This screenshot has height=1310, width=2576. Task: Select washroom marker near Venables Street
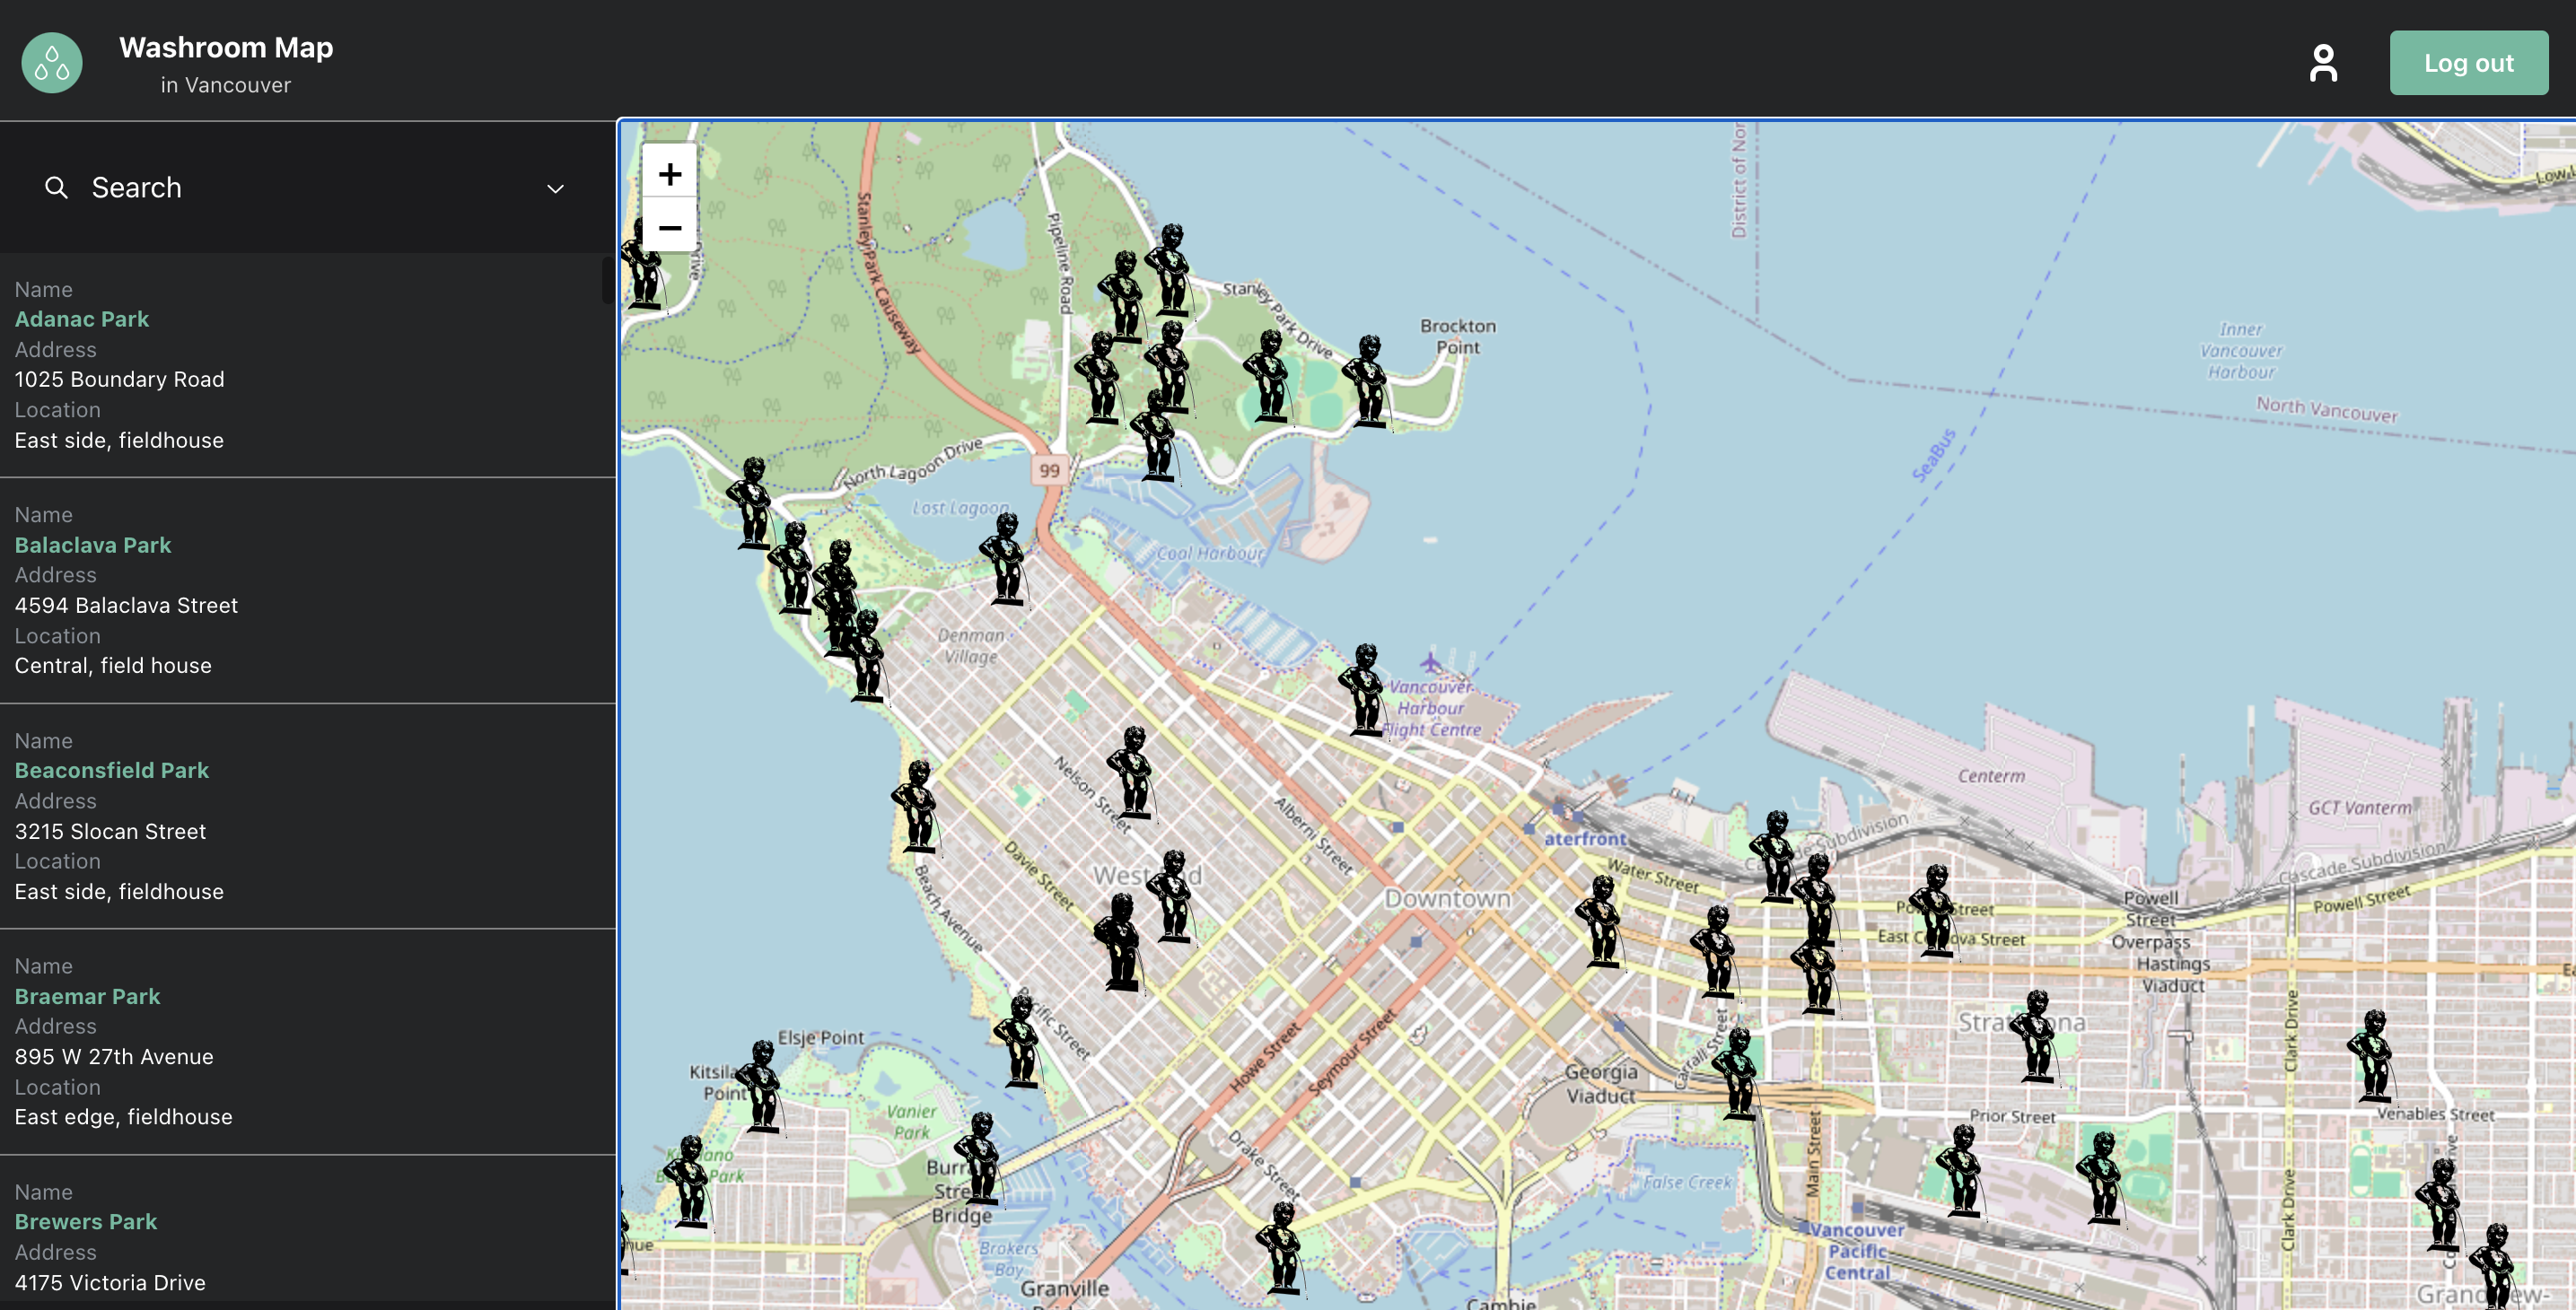pos(2372,1056)
